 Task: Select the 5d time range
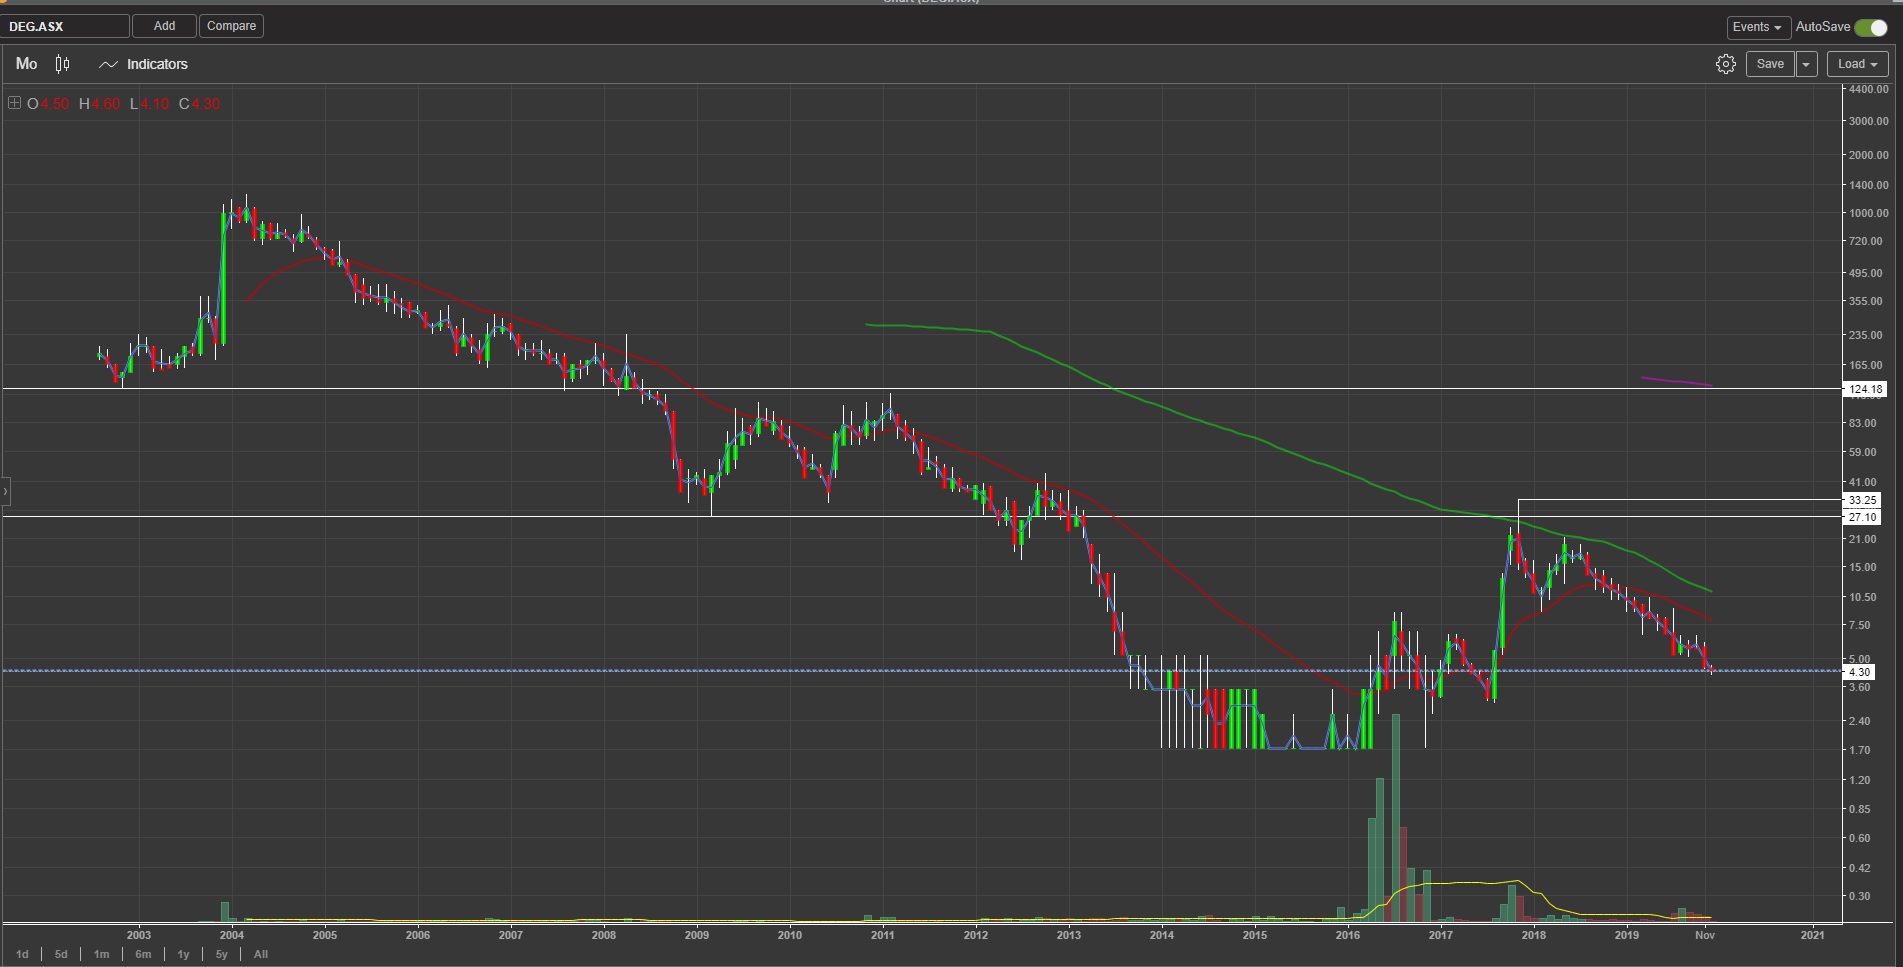pos(61,954)
